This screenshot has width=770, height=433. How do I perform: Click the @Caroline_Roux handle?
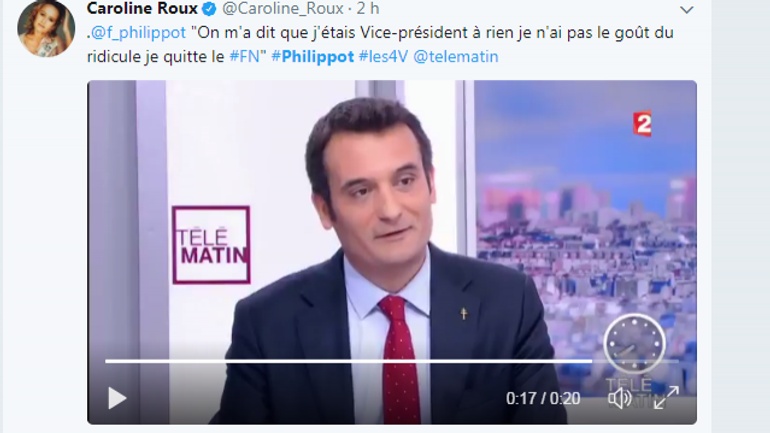pos(283,8)
